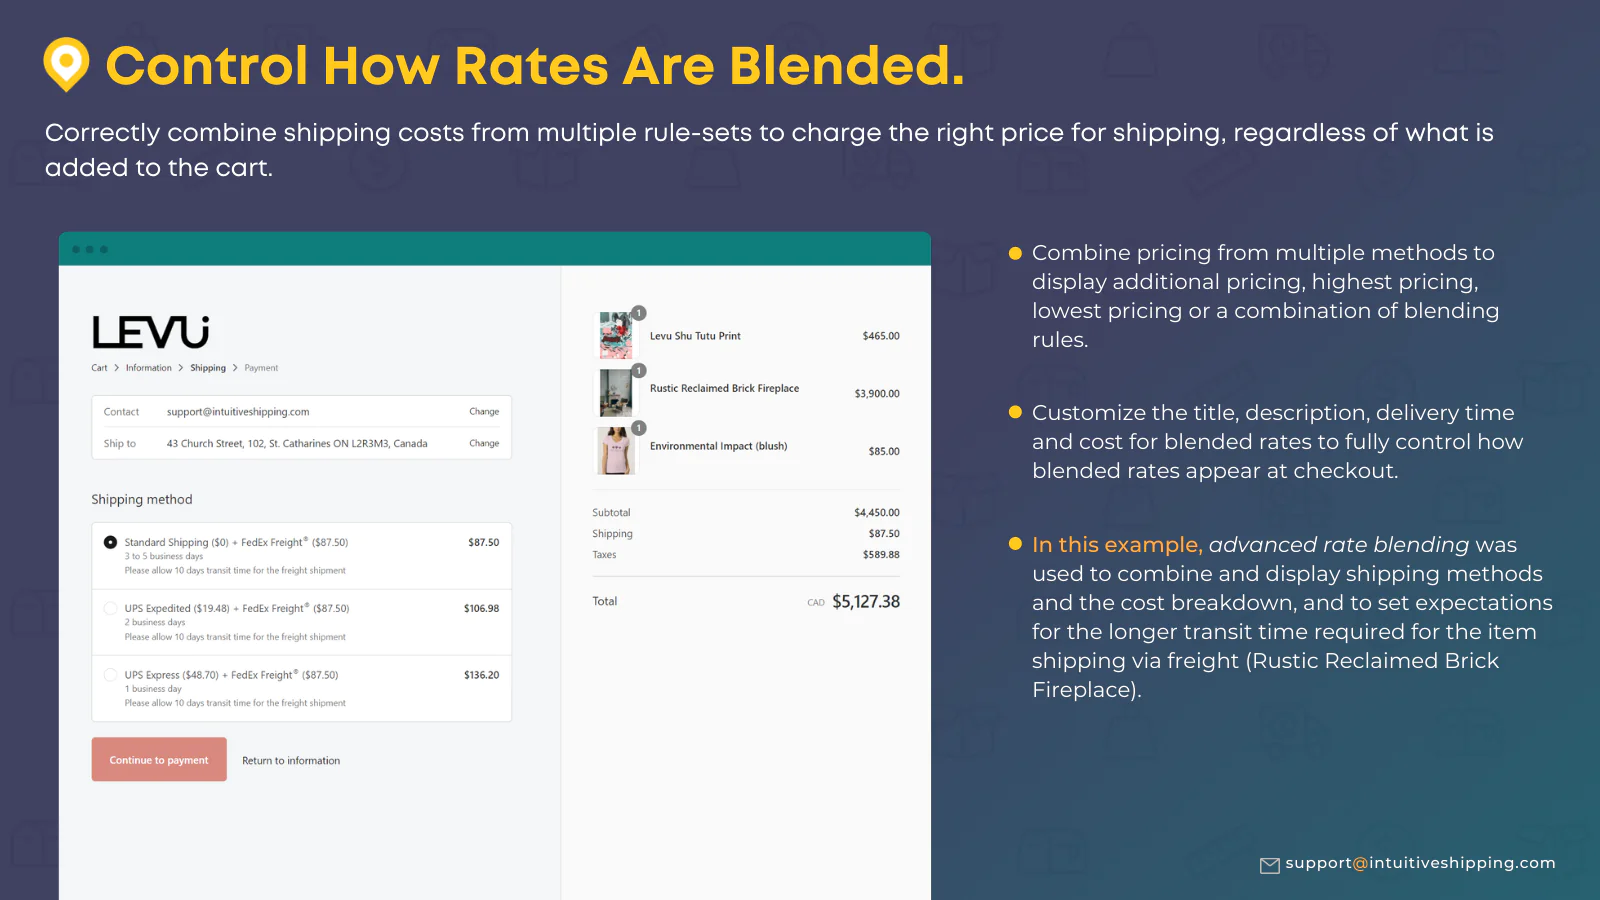Click the browser window dots in teal bar
Screen dimensions: 1600x900
click(x=90, y=249)
